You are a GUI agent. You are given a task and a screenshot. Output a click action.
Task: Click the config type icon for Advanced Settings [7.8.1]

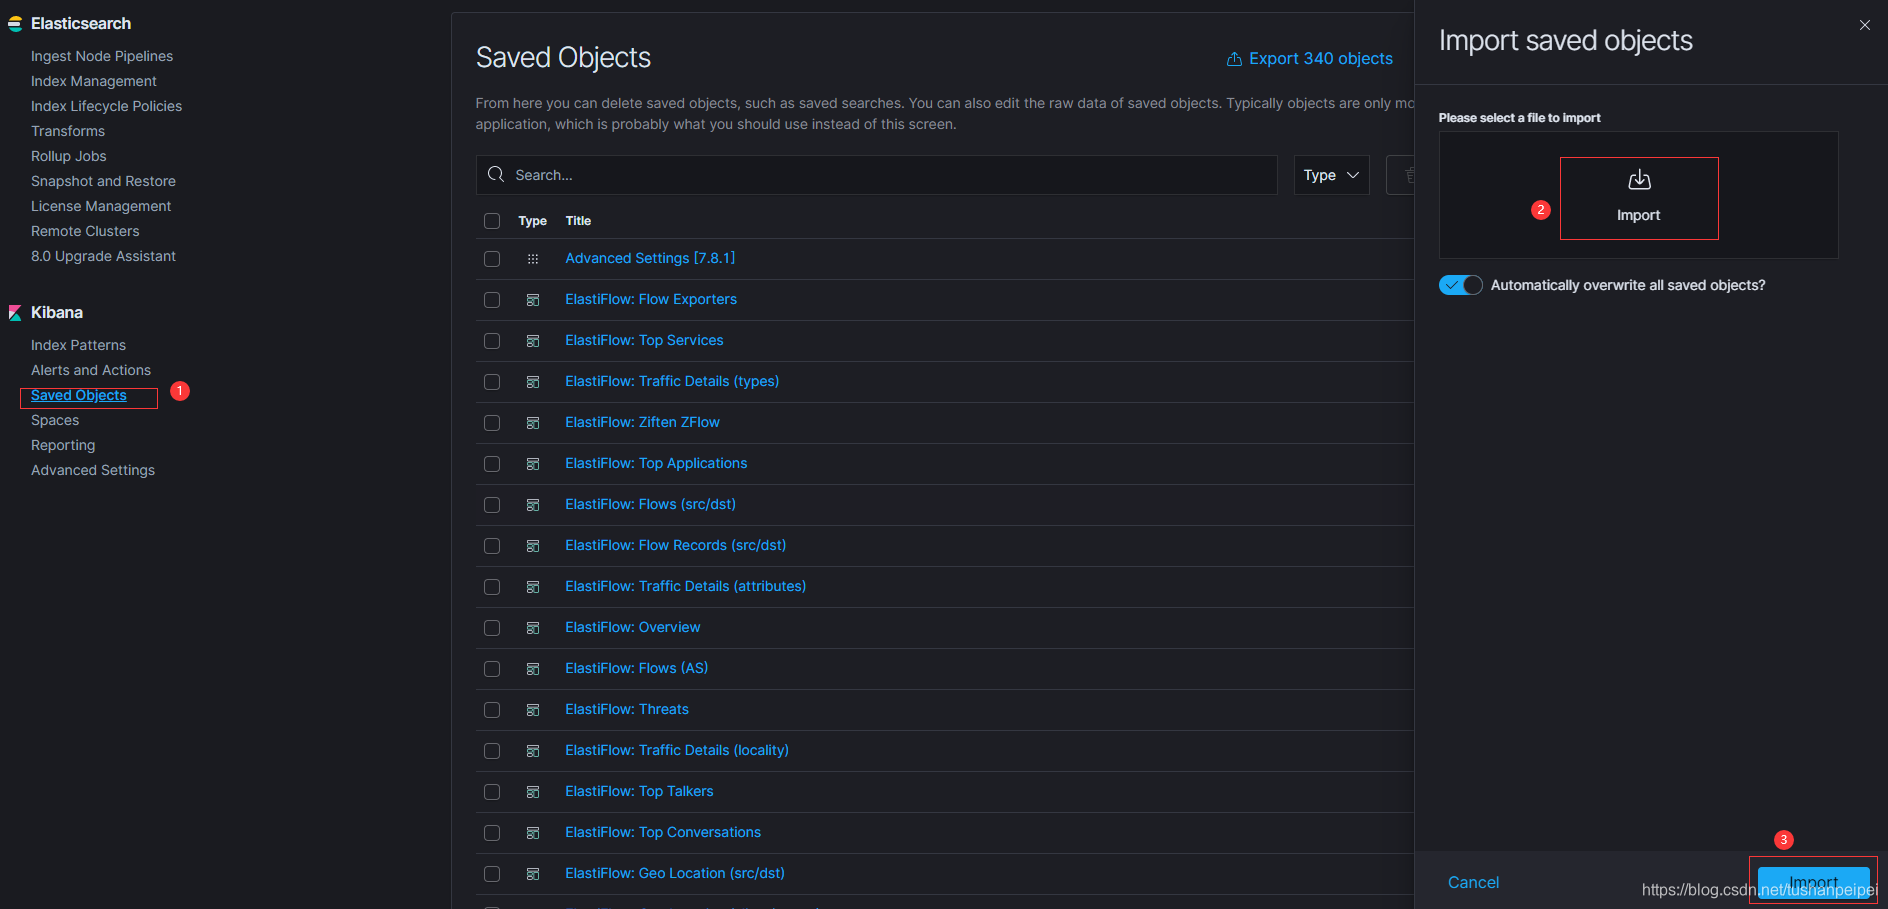[x=533, y=259]
